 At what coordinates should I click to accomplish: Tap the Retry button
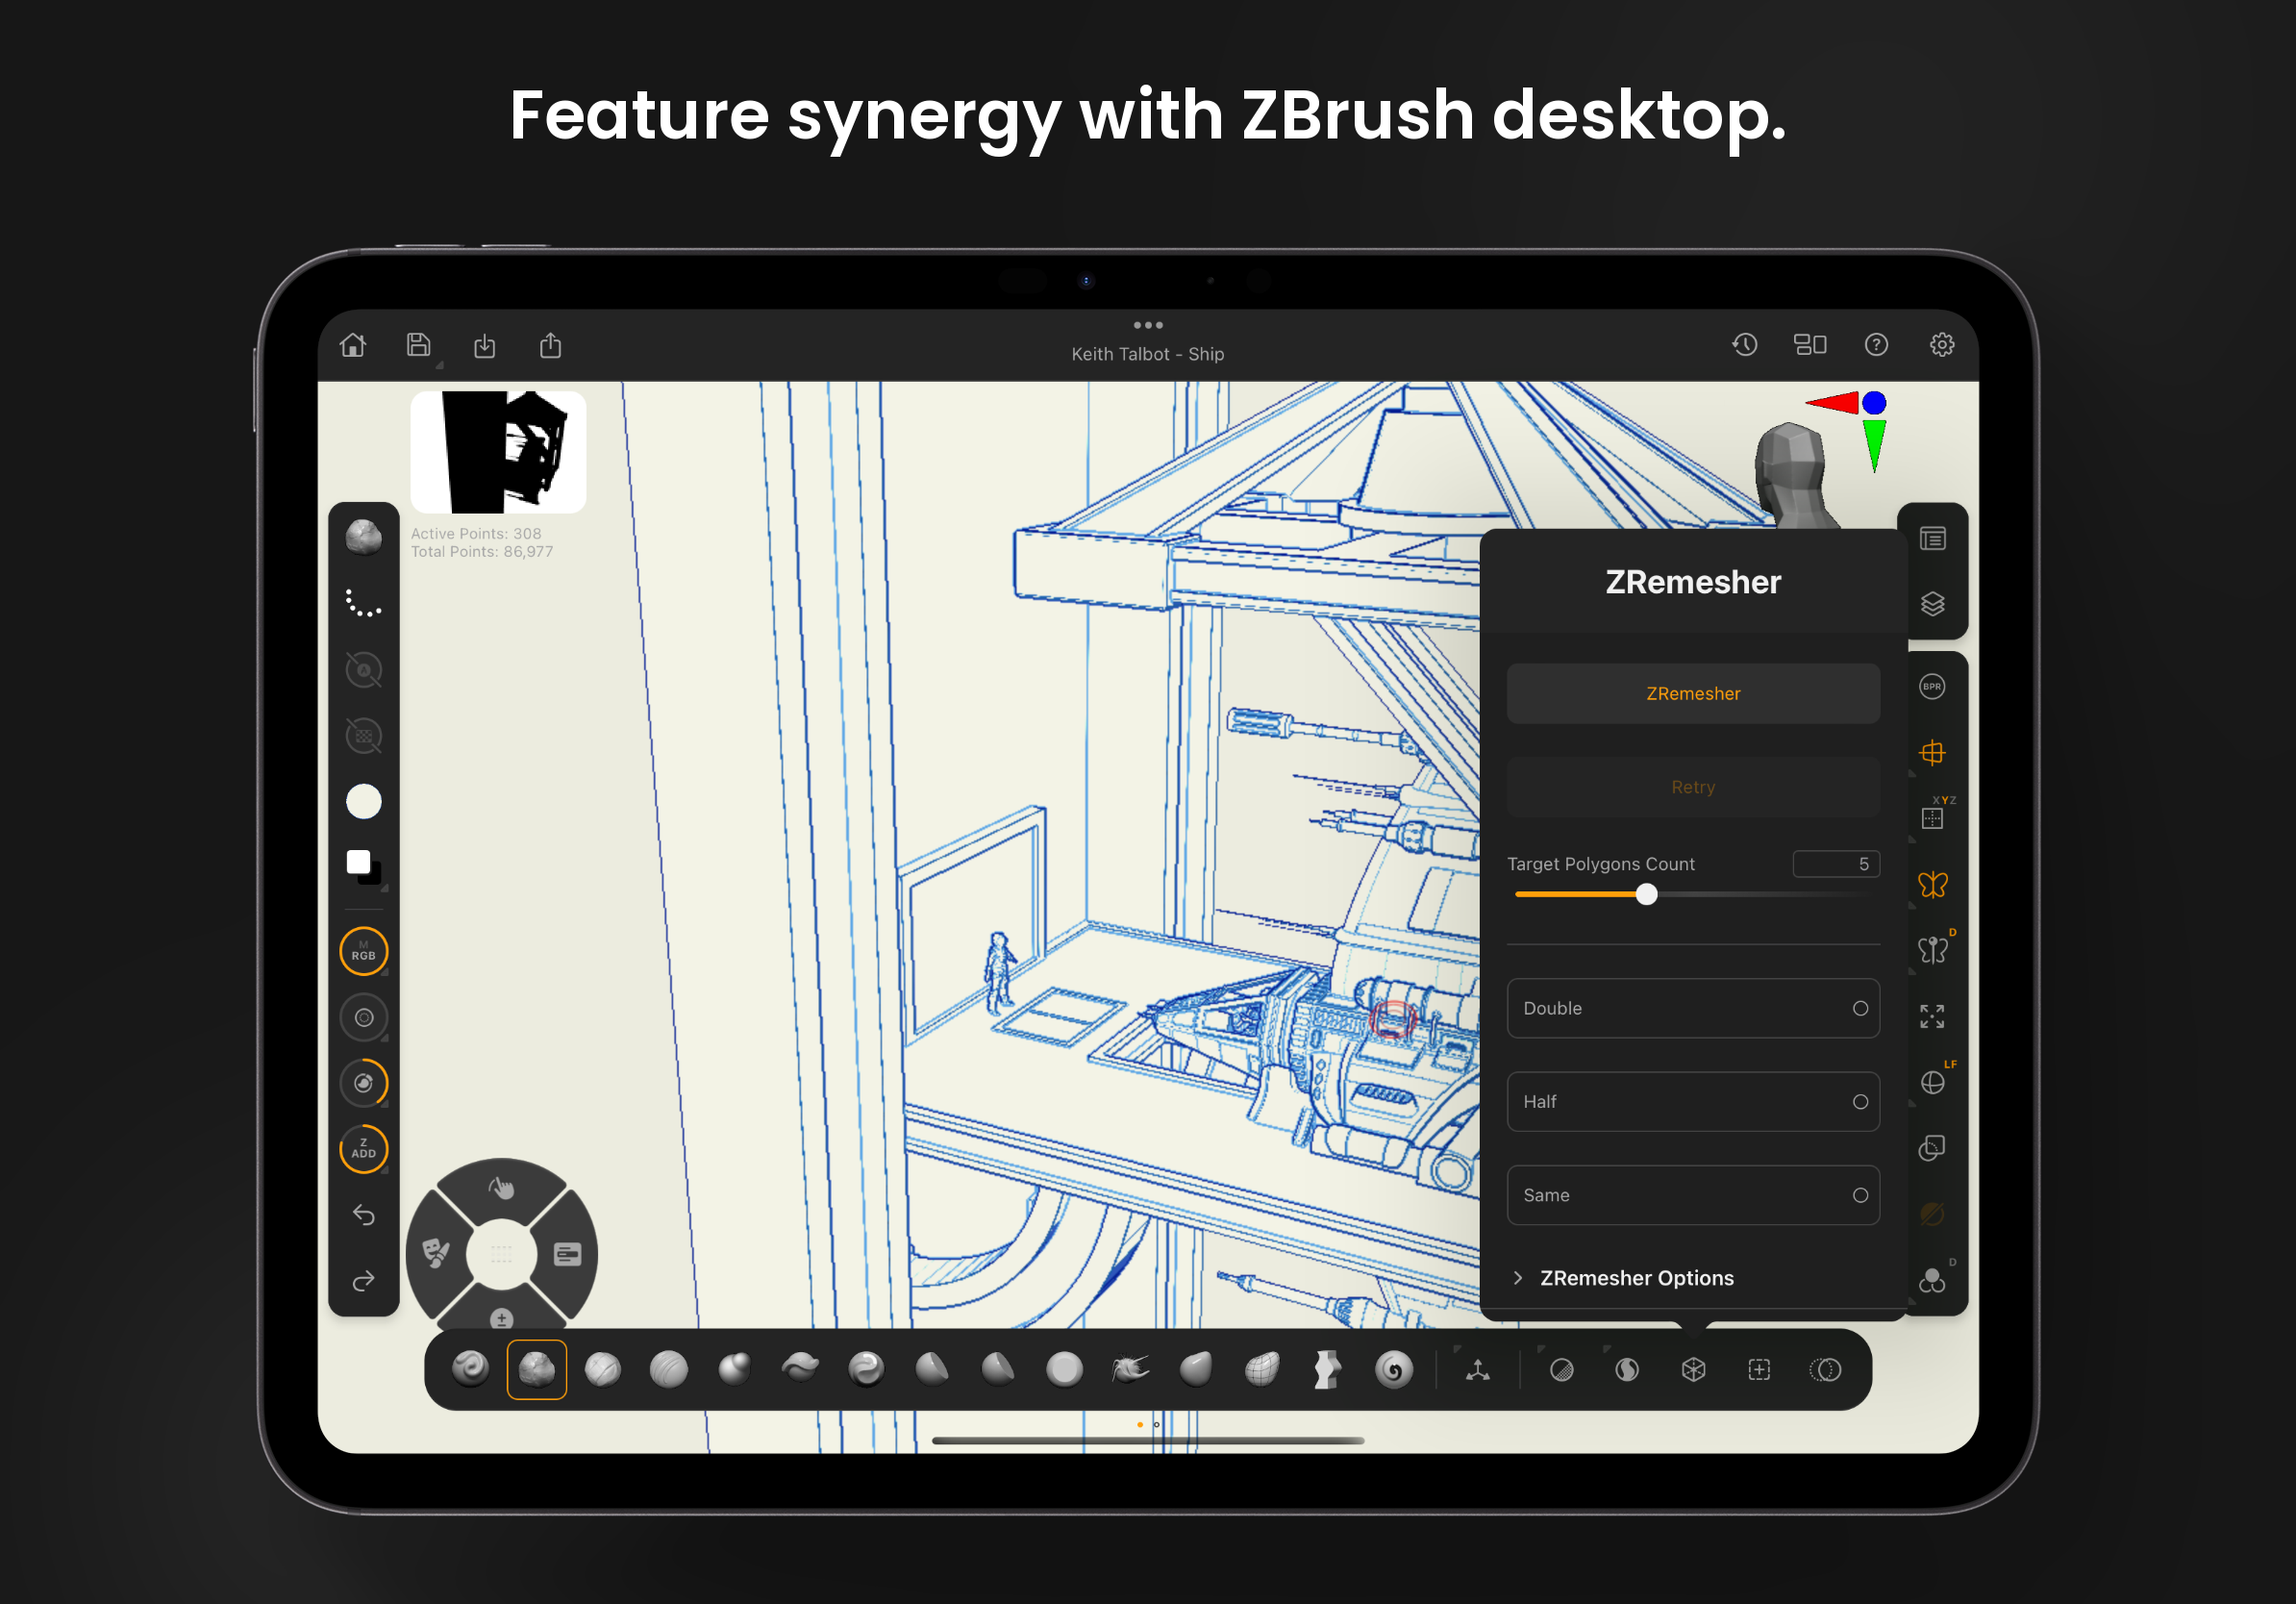pos(1693,788)
